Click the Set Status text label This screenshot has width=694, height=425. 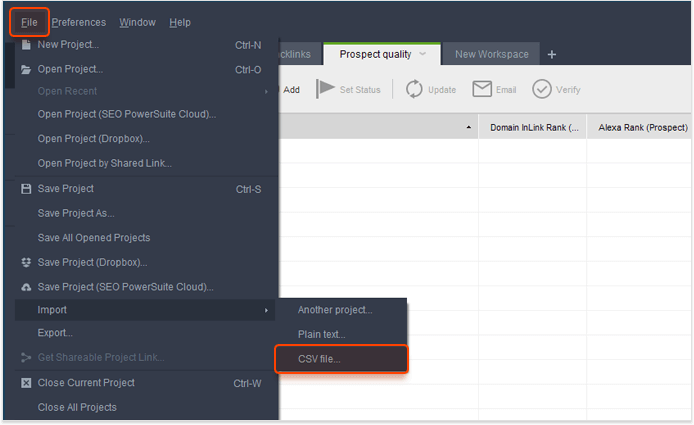(x=360, y=90)
